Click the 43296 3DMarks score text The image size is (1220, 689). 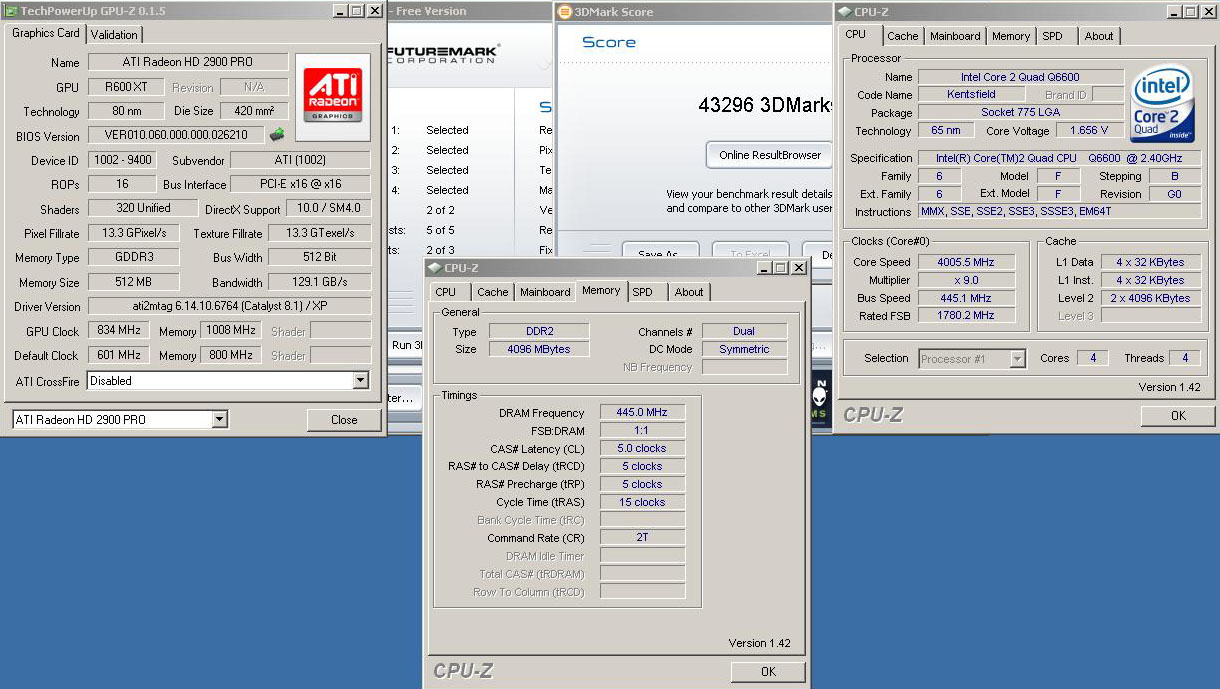click(x=765, y=105)
